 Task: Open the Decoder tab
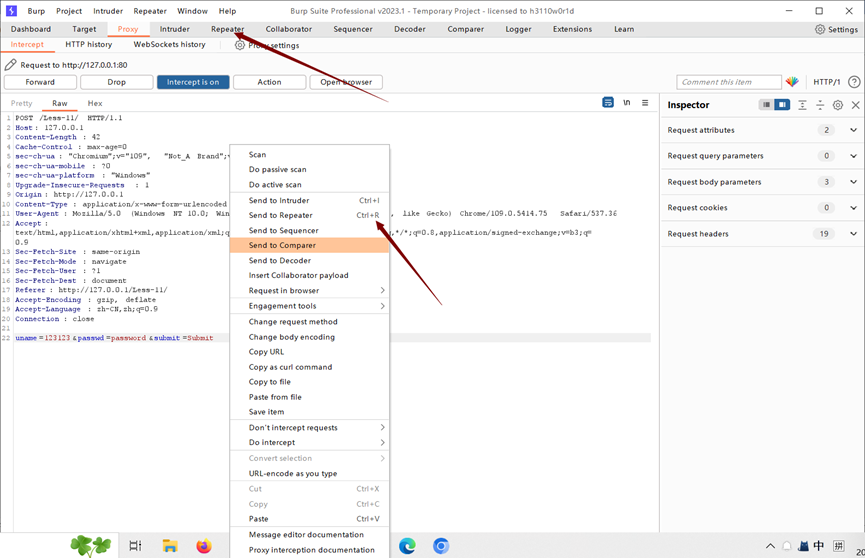(410, 29)
